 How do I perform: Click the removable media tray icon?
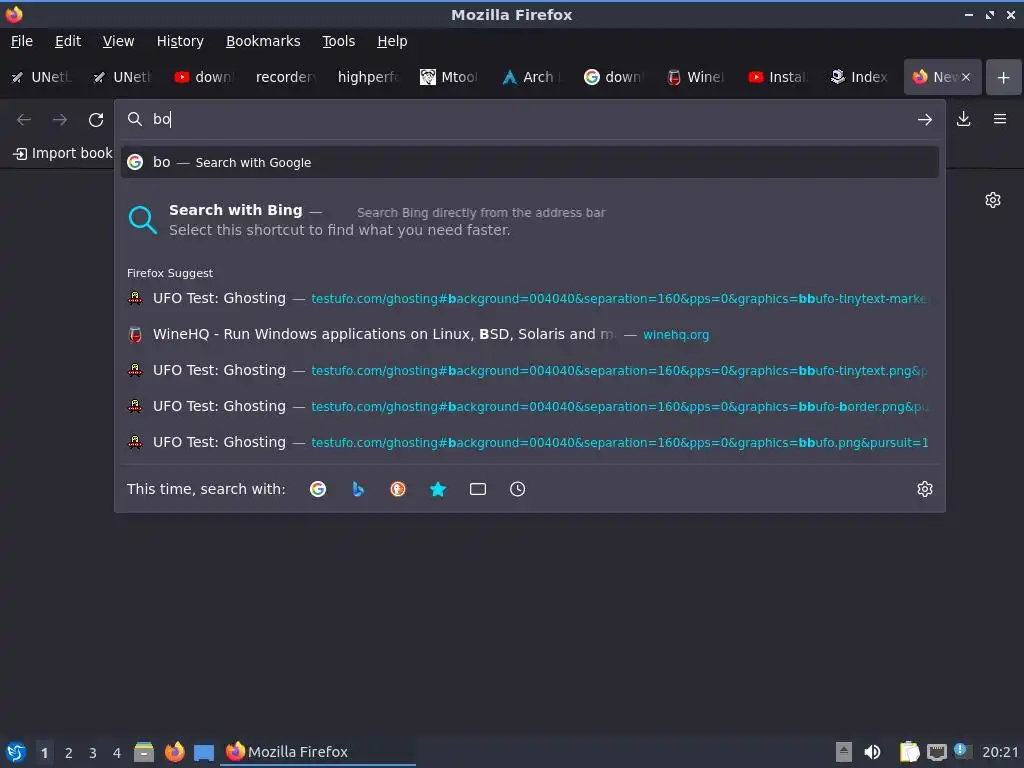pyautogui.click(x=844, y=752)
